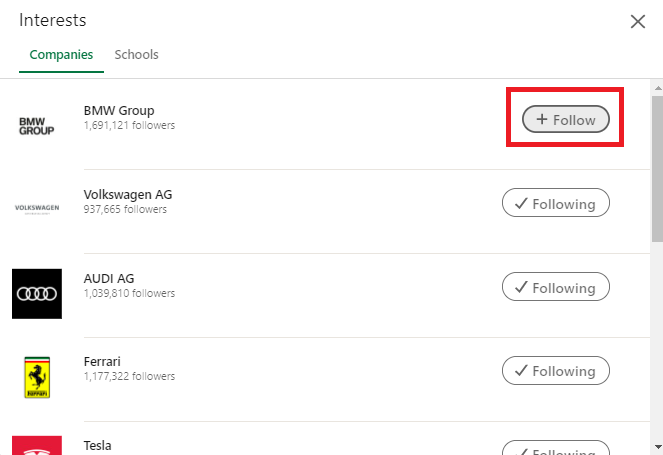Toggle Following button for Tesla

click(x=556, y=448)
